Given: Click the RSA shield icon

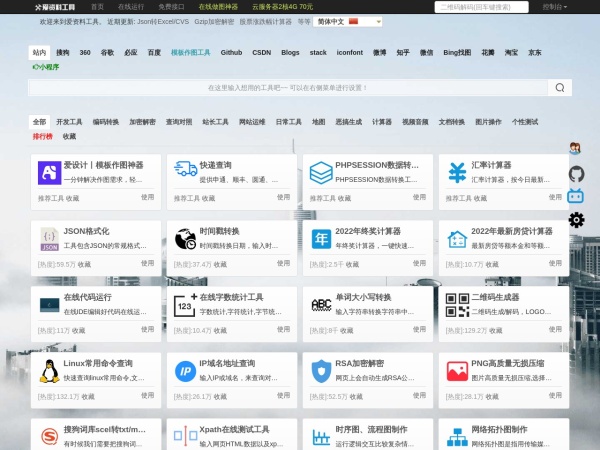Looking at the screenshot, I should coord(321,371).
